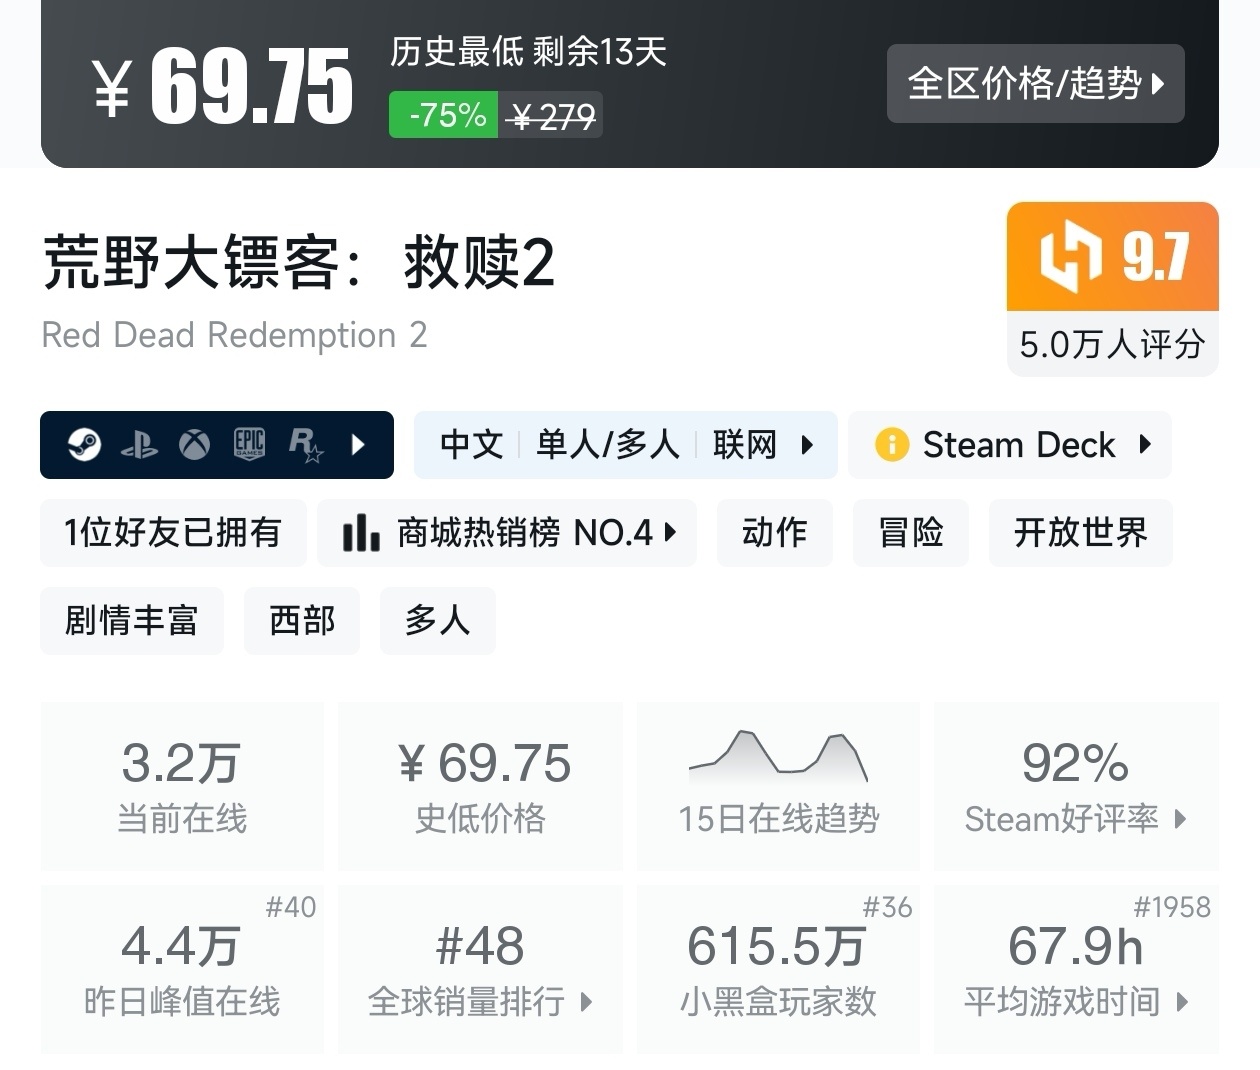Open Steam好评率 92% details
The image size is (1260, 1070).
click(1076, 786)
